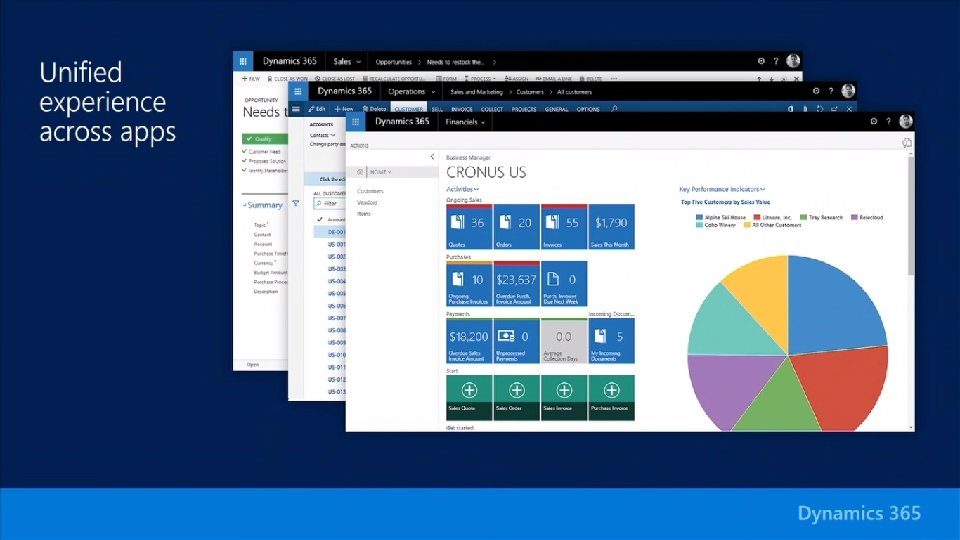960x540 pixels.
Task: Open the COLLECT ribbon tab
Action: tap(492, 109)
